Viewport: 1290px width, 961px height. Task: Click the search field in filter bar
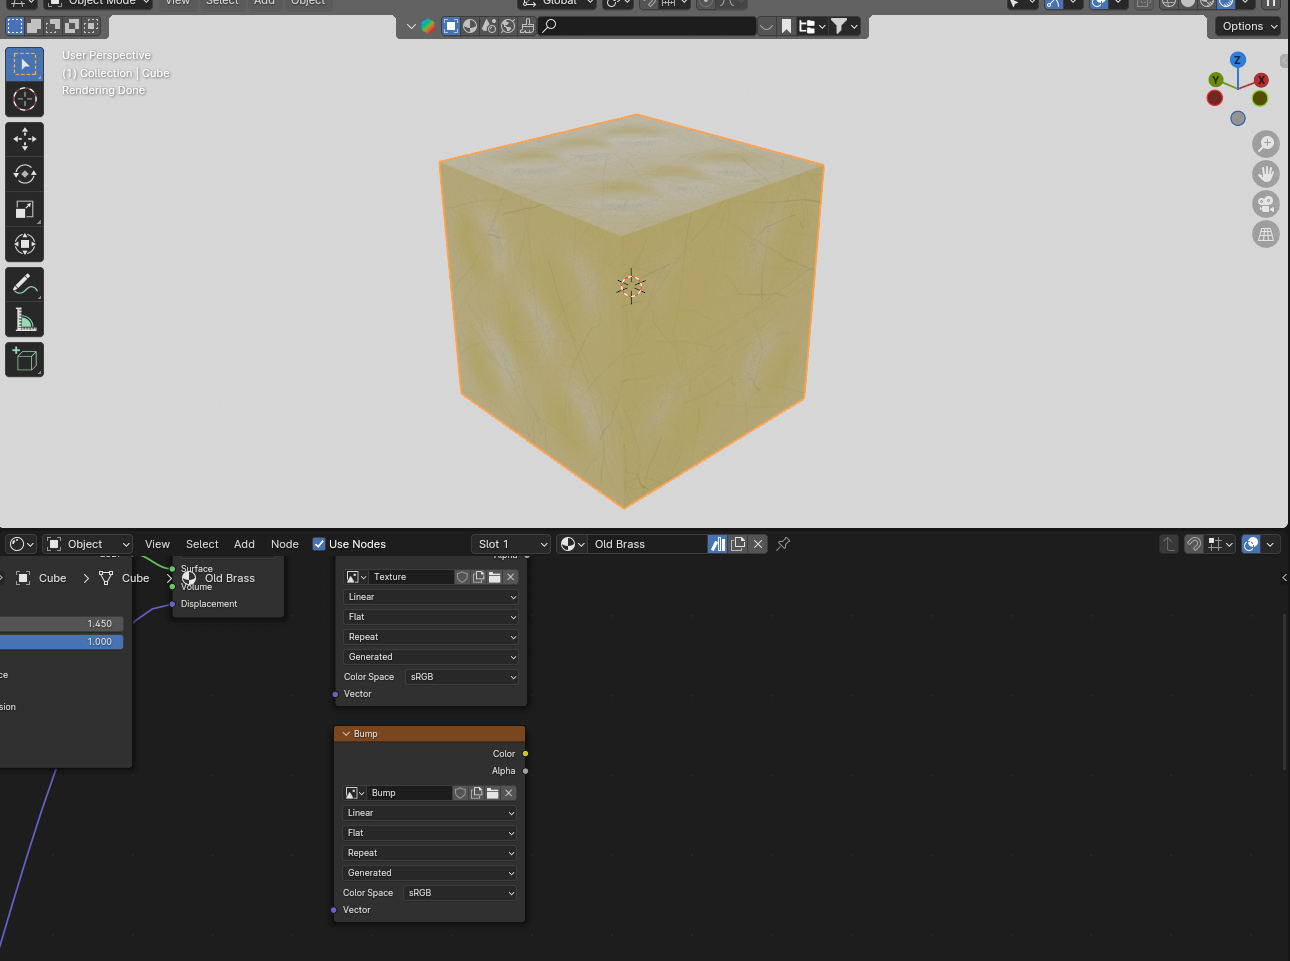click(x=648, y=26)
